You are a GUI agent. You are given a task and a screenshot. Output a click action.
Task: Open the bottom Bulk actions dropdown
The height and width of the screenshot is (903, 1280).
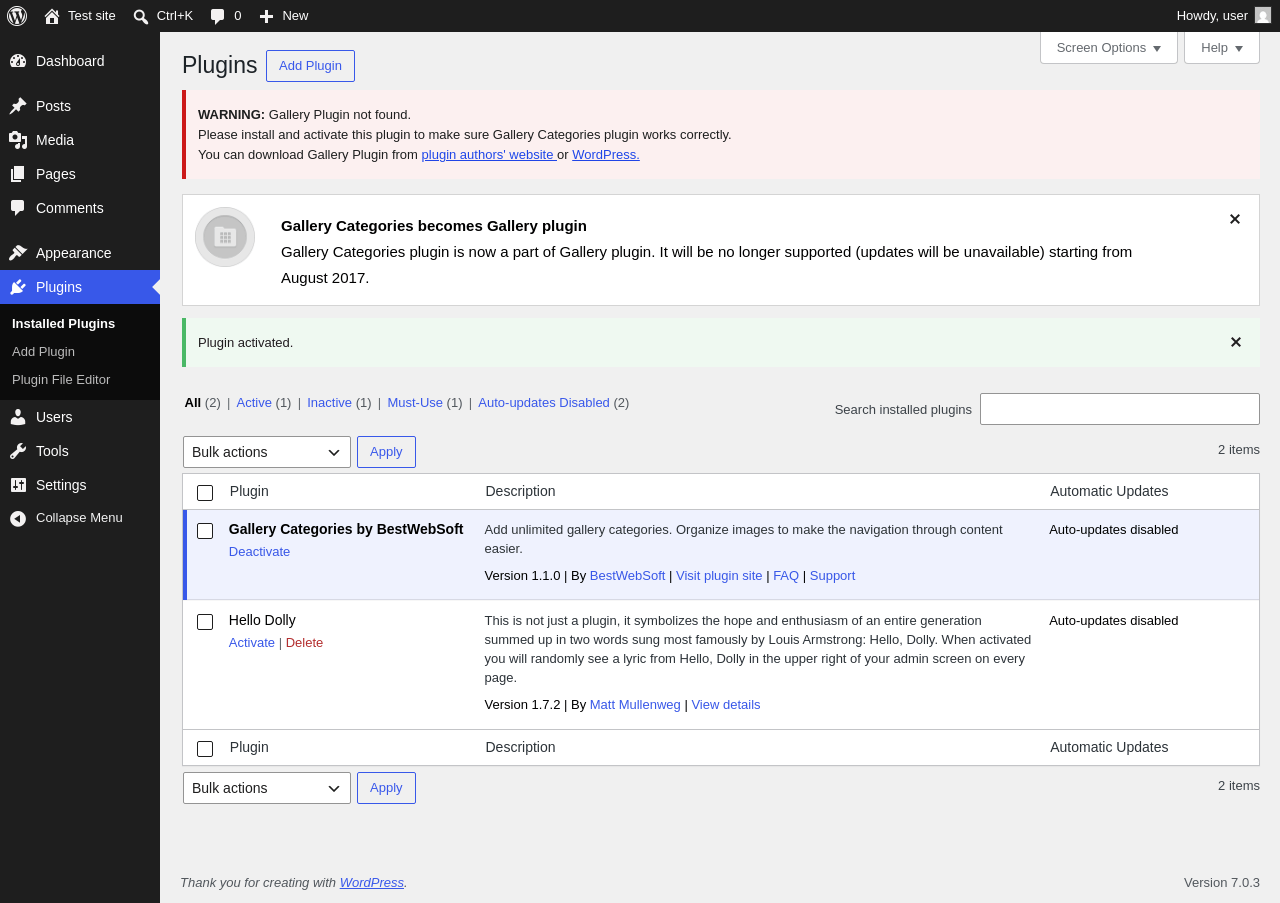[x=267, y=788]
